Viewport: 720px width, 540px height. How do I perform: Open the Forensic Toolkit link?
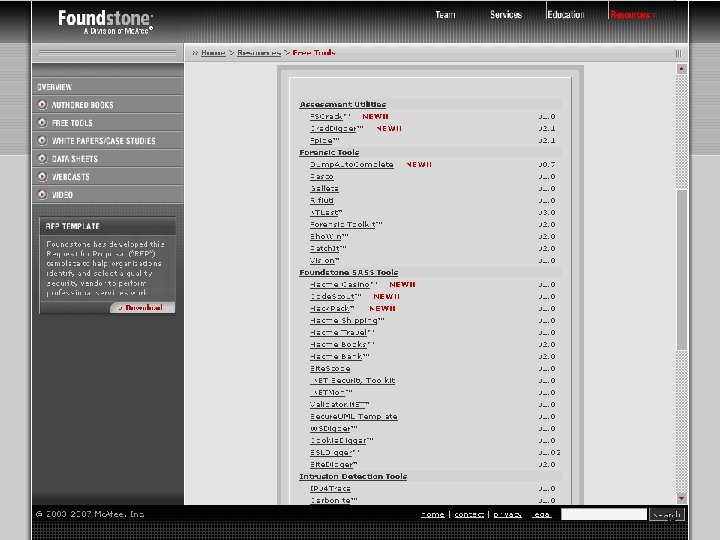(x=343, y=224)
